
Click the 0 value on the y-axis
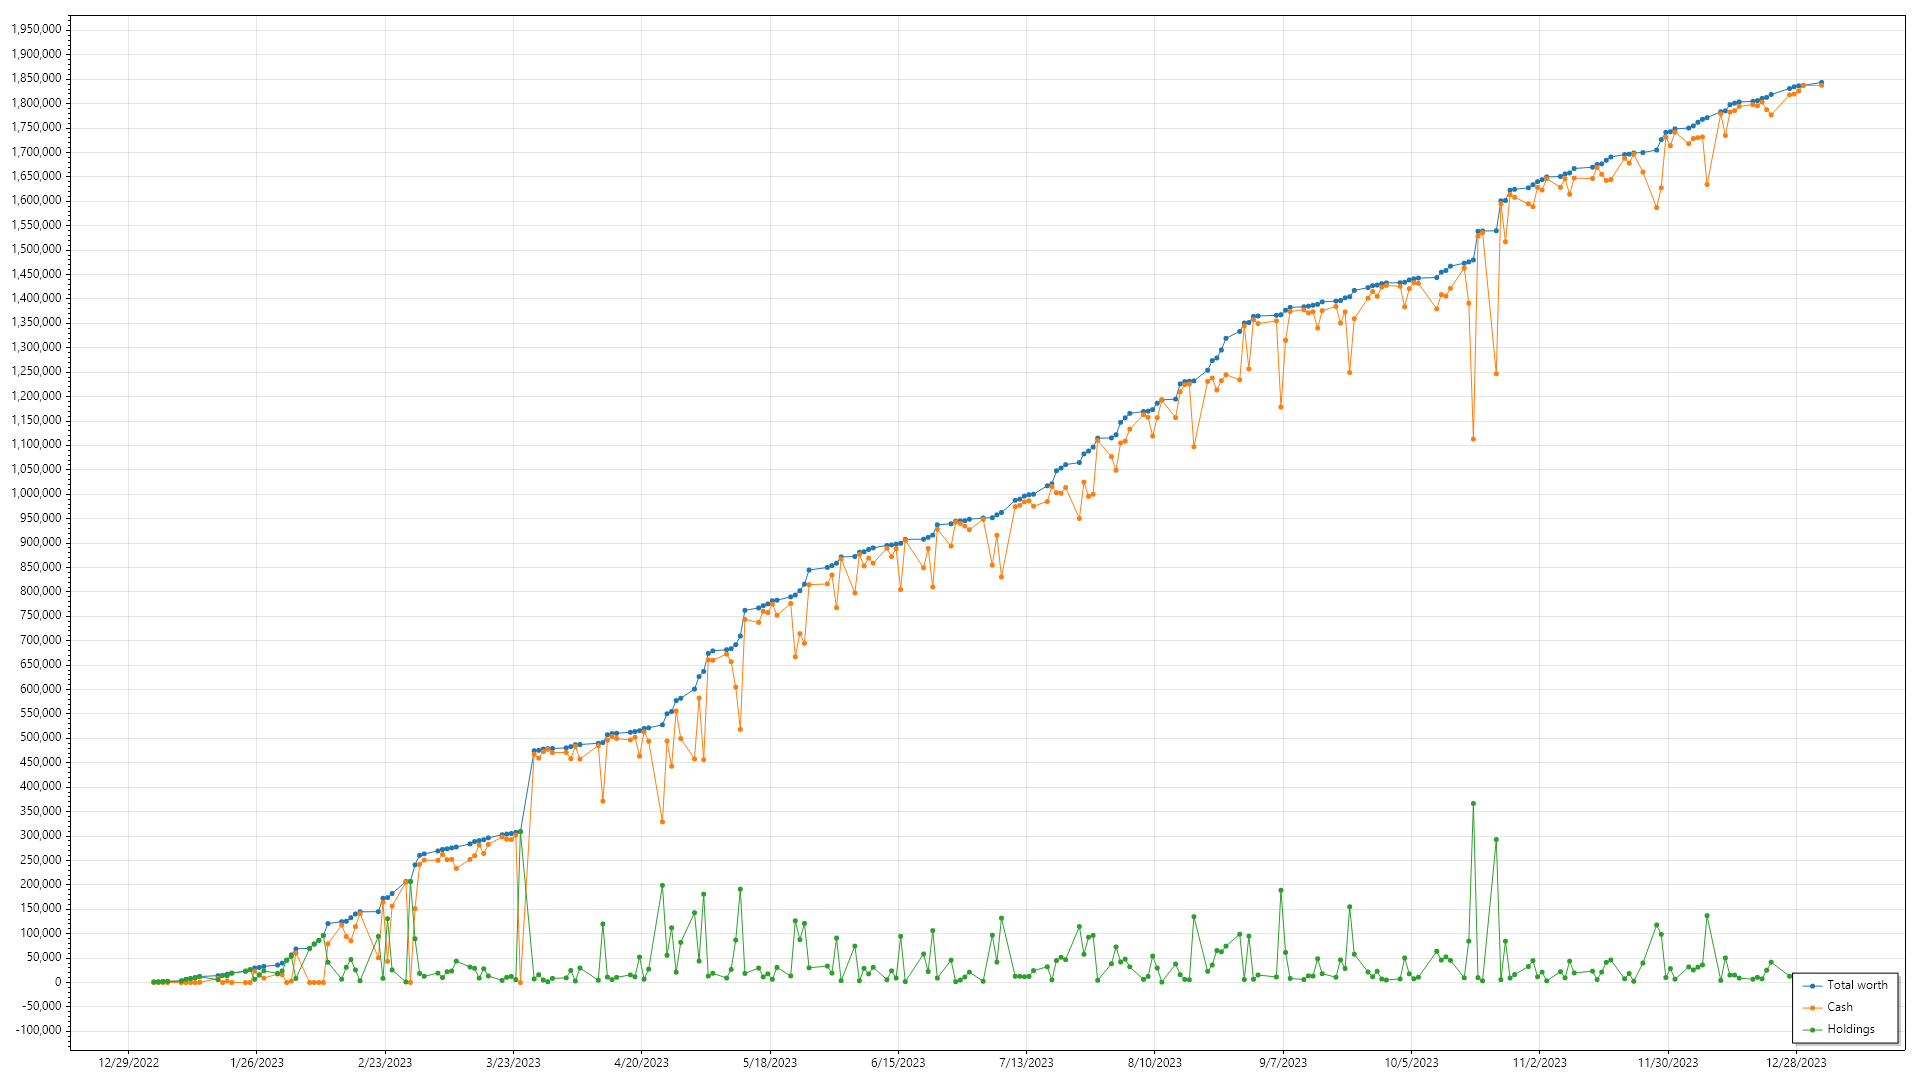(x=58, y=982)
